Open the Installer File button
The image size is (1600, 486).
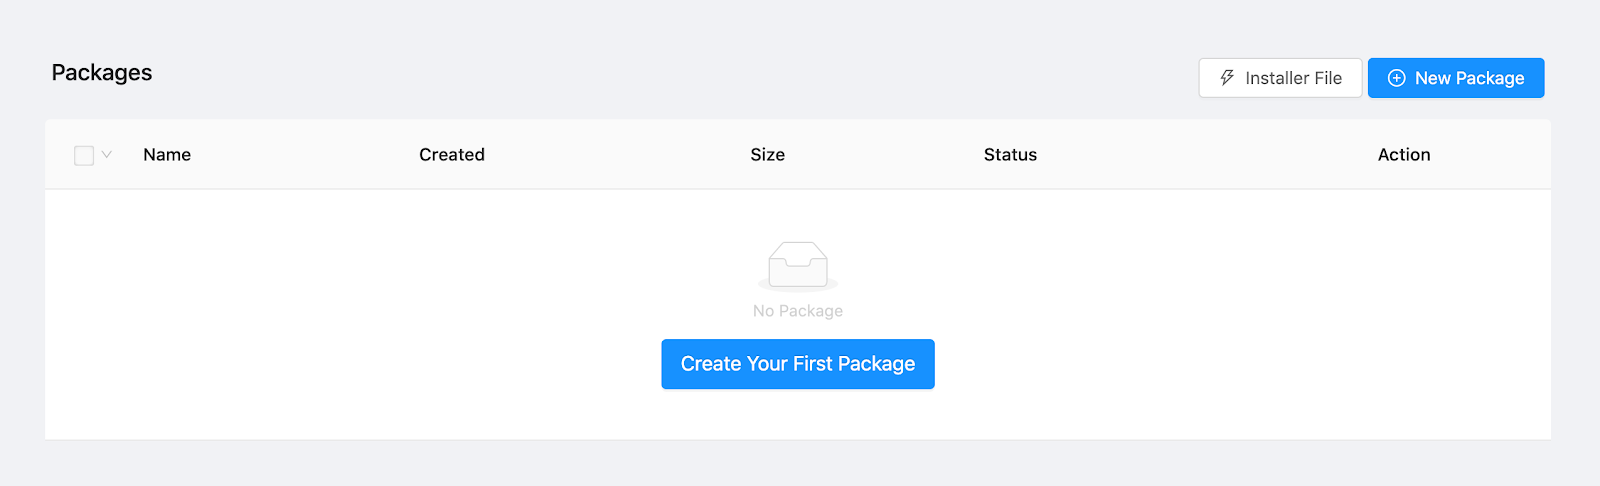click(x=1280, y=78)
